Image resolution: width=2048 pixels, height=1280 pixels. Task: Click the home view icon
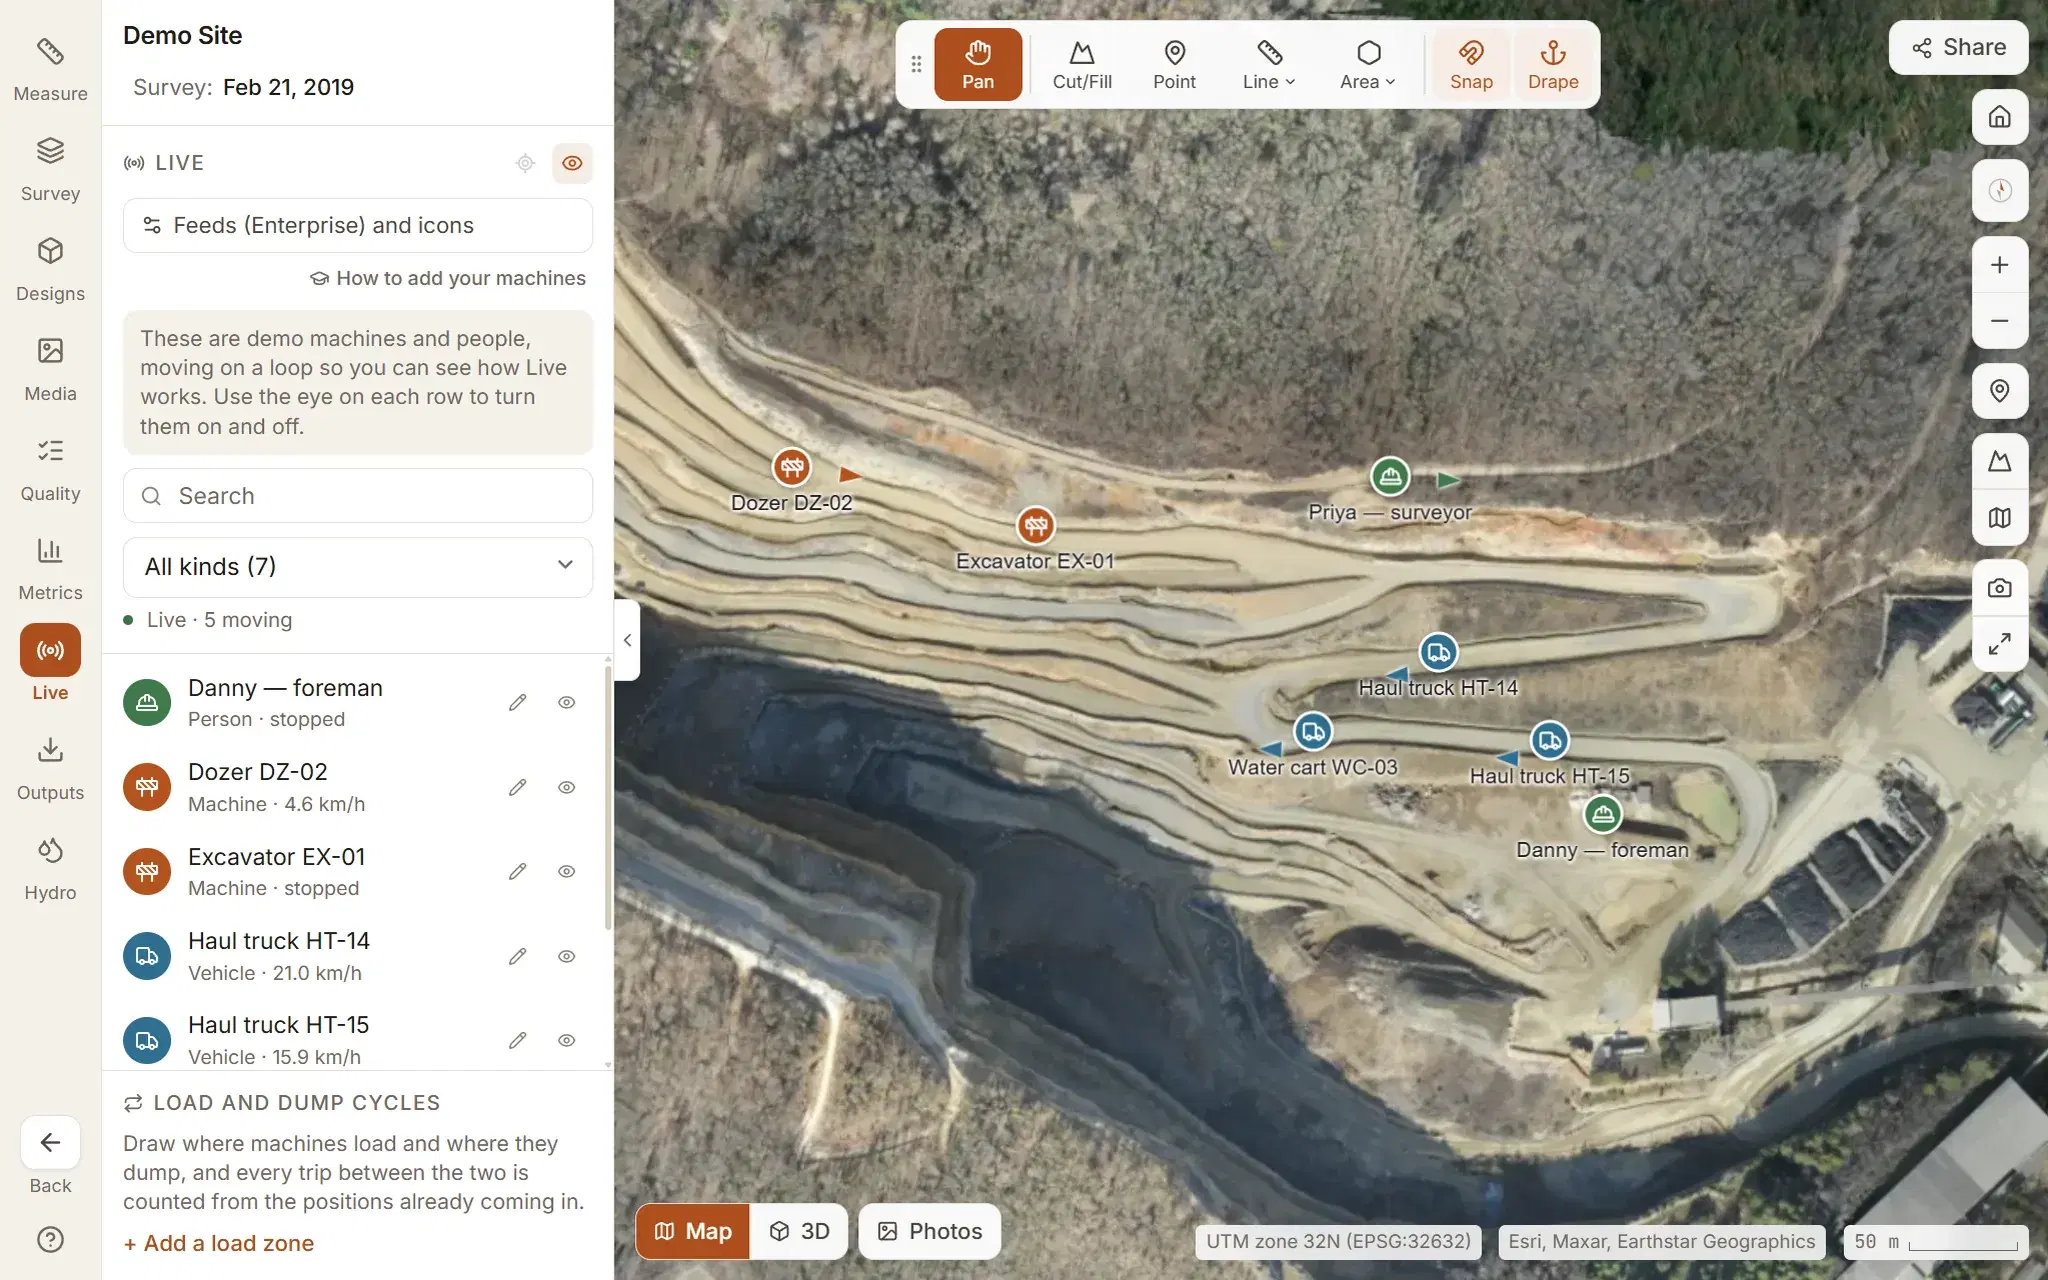click(x=1999, y=117)
